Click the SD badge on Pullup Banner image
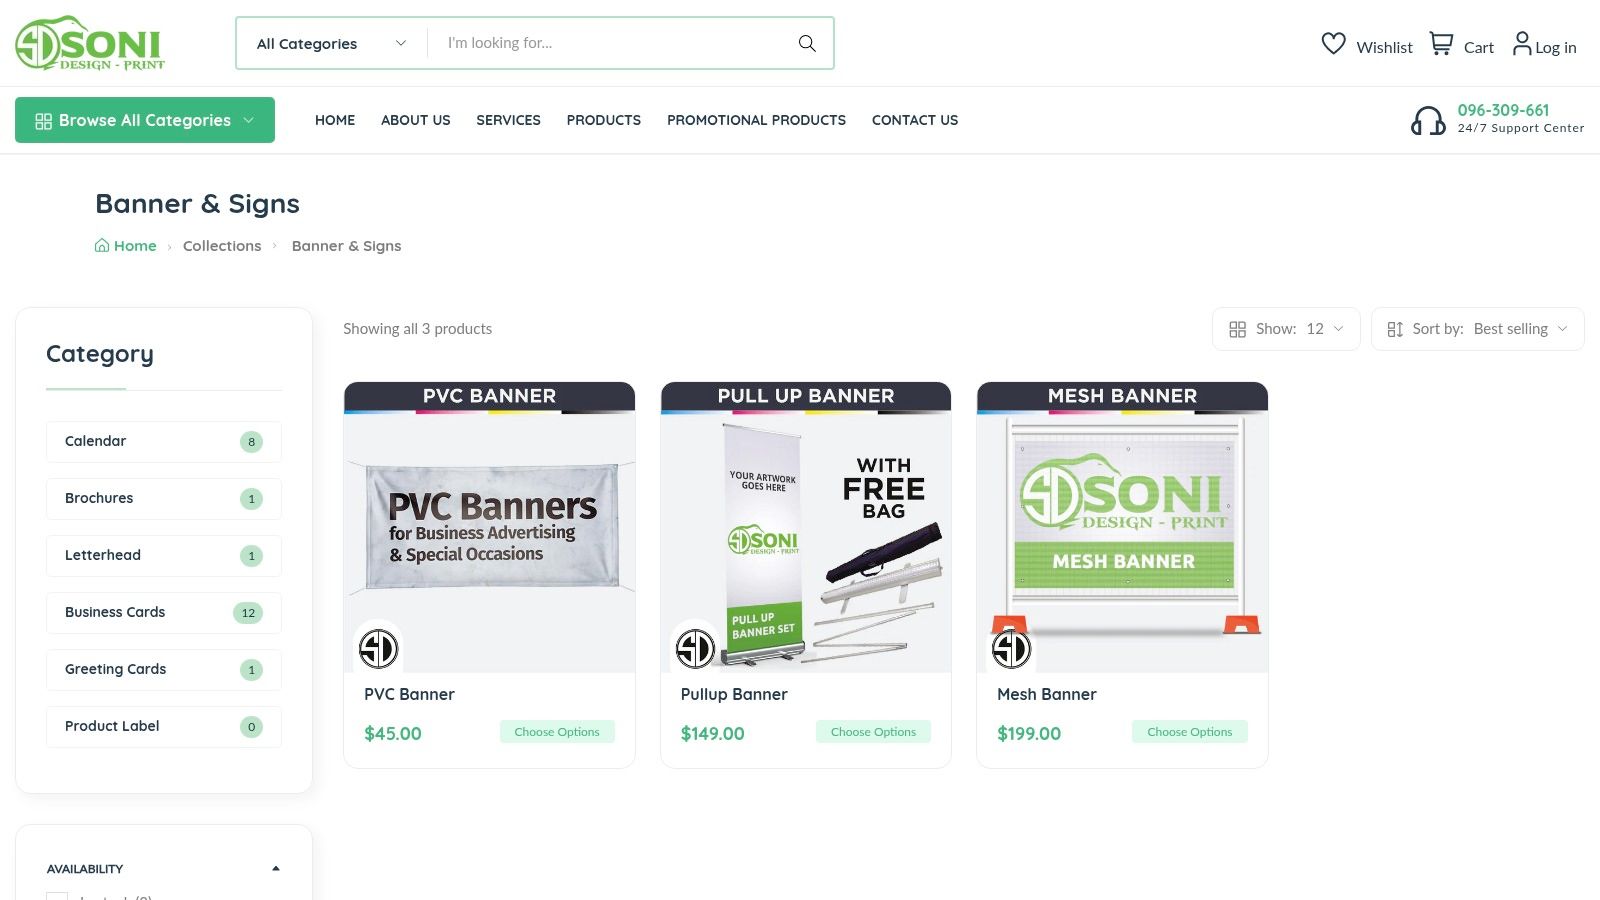 point(695,648)
